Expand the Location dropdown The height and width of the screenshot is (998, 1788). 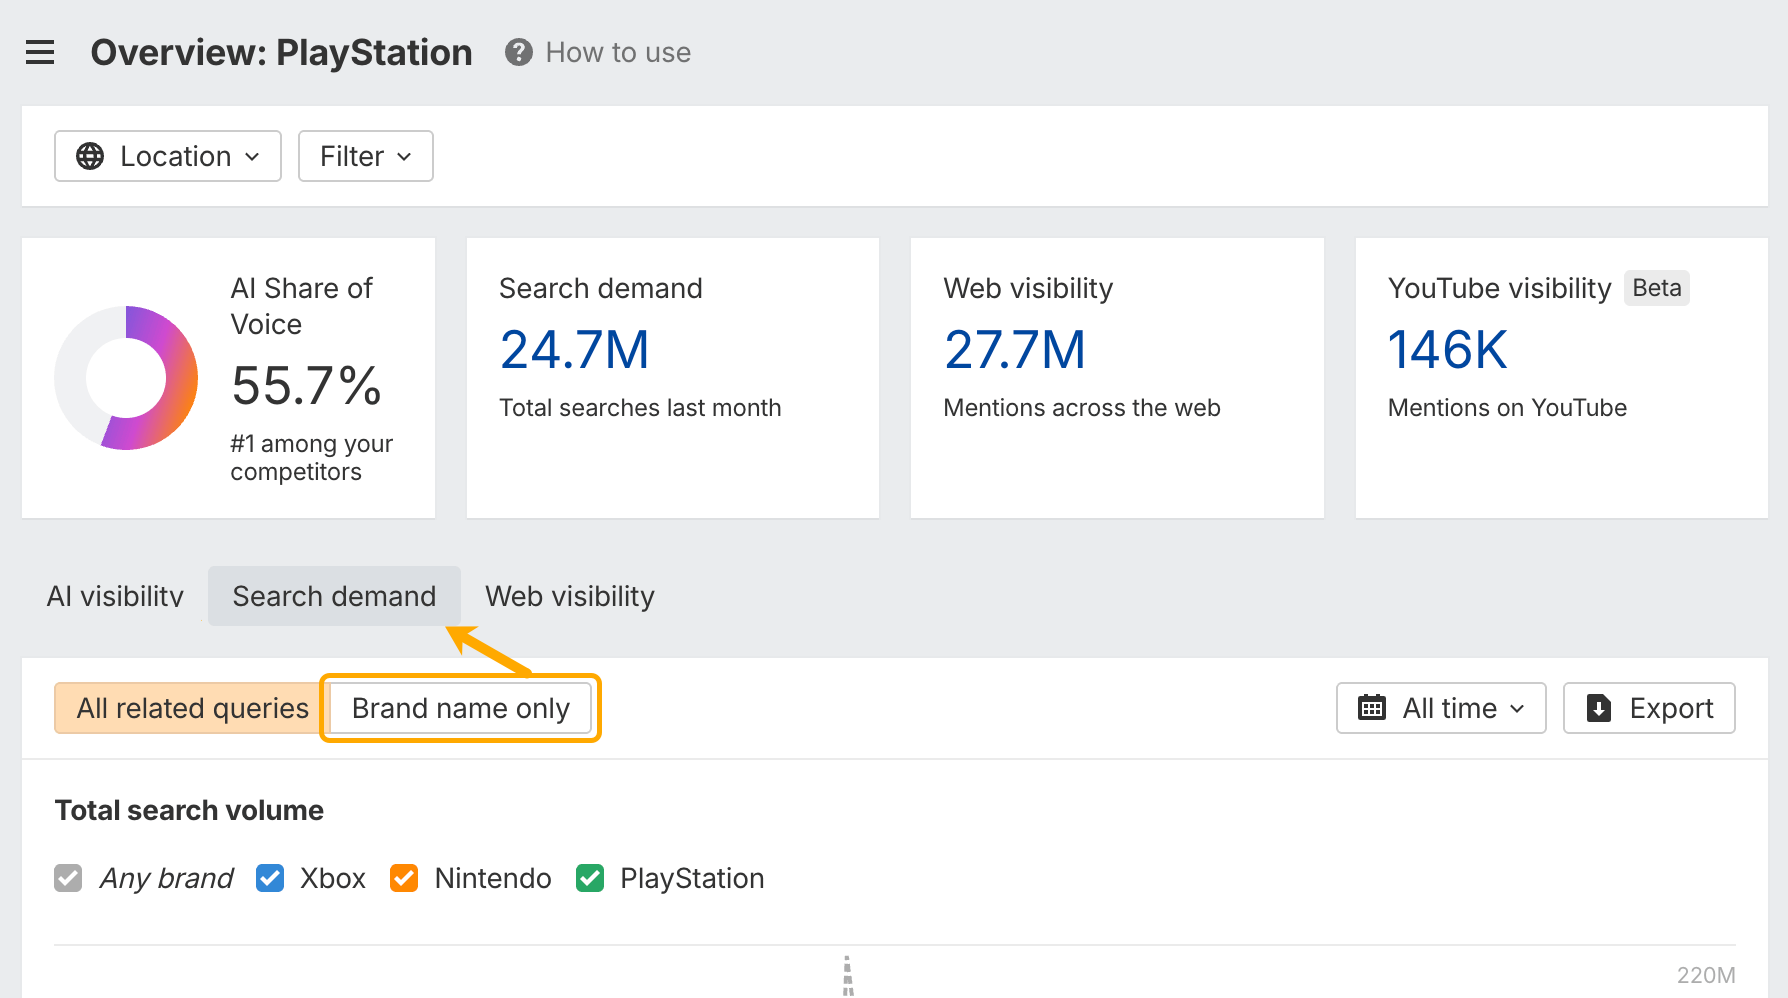pyautogui.click(x=168, y=156)
